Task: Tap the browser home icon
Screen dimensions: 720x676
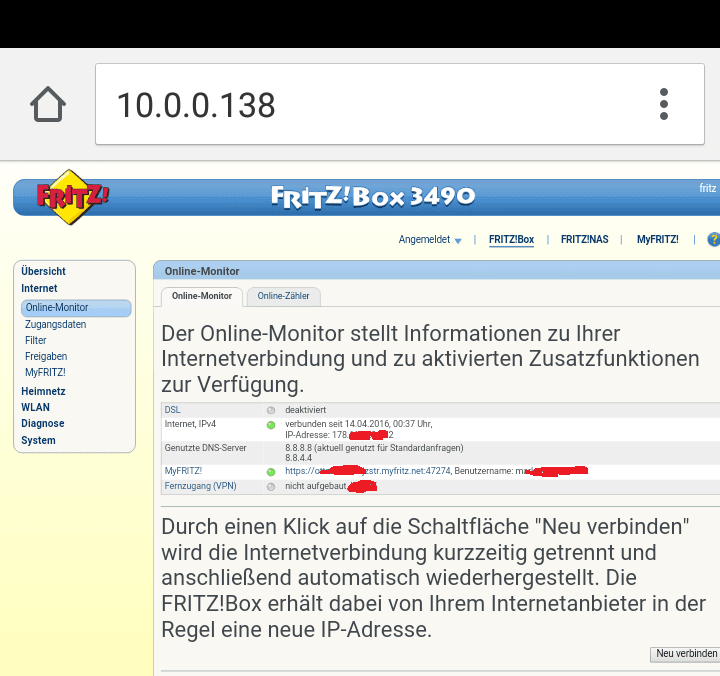Action: (x=48, y=104)
